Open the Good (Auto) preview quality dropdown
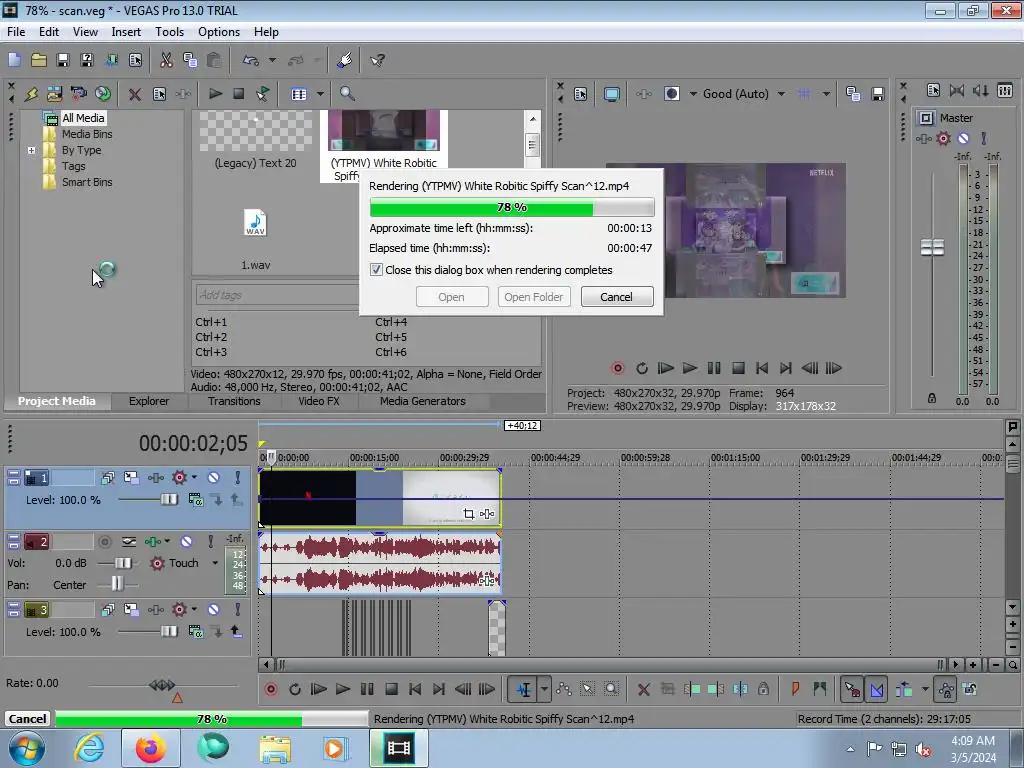This screenshot has height=768, width=1024. click(x=781, y=94)
